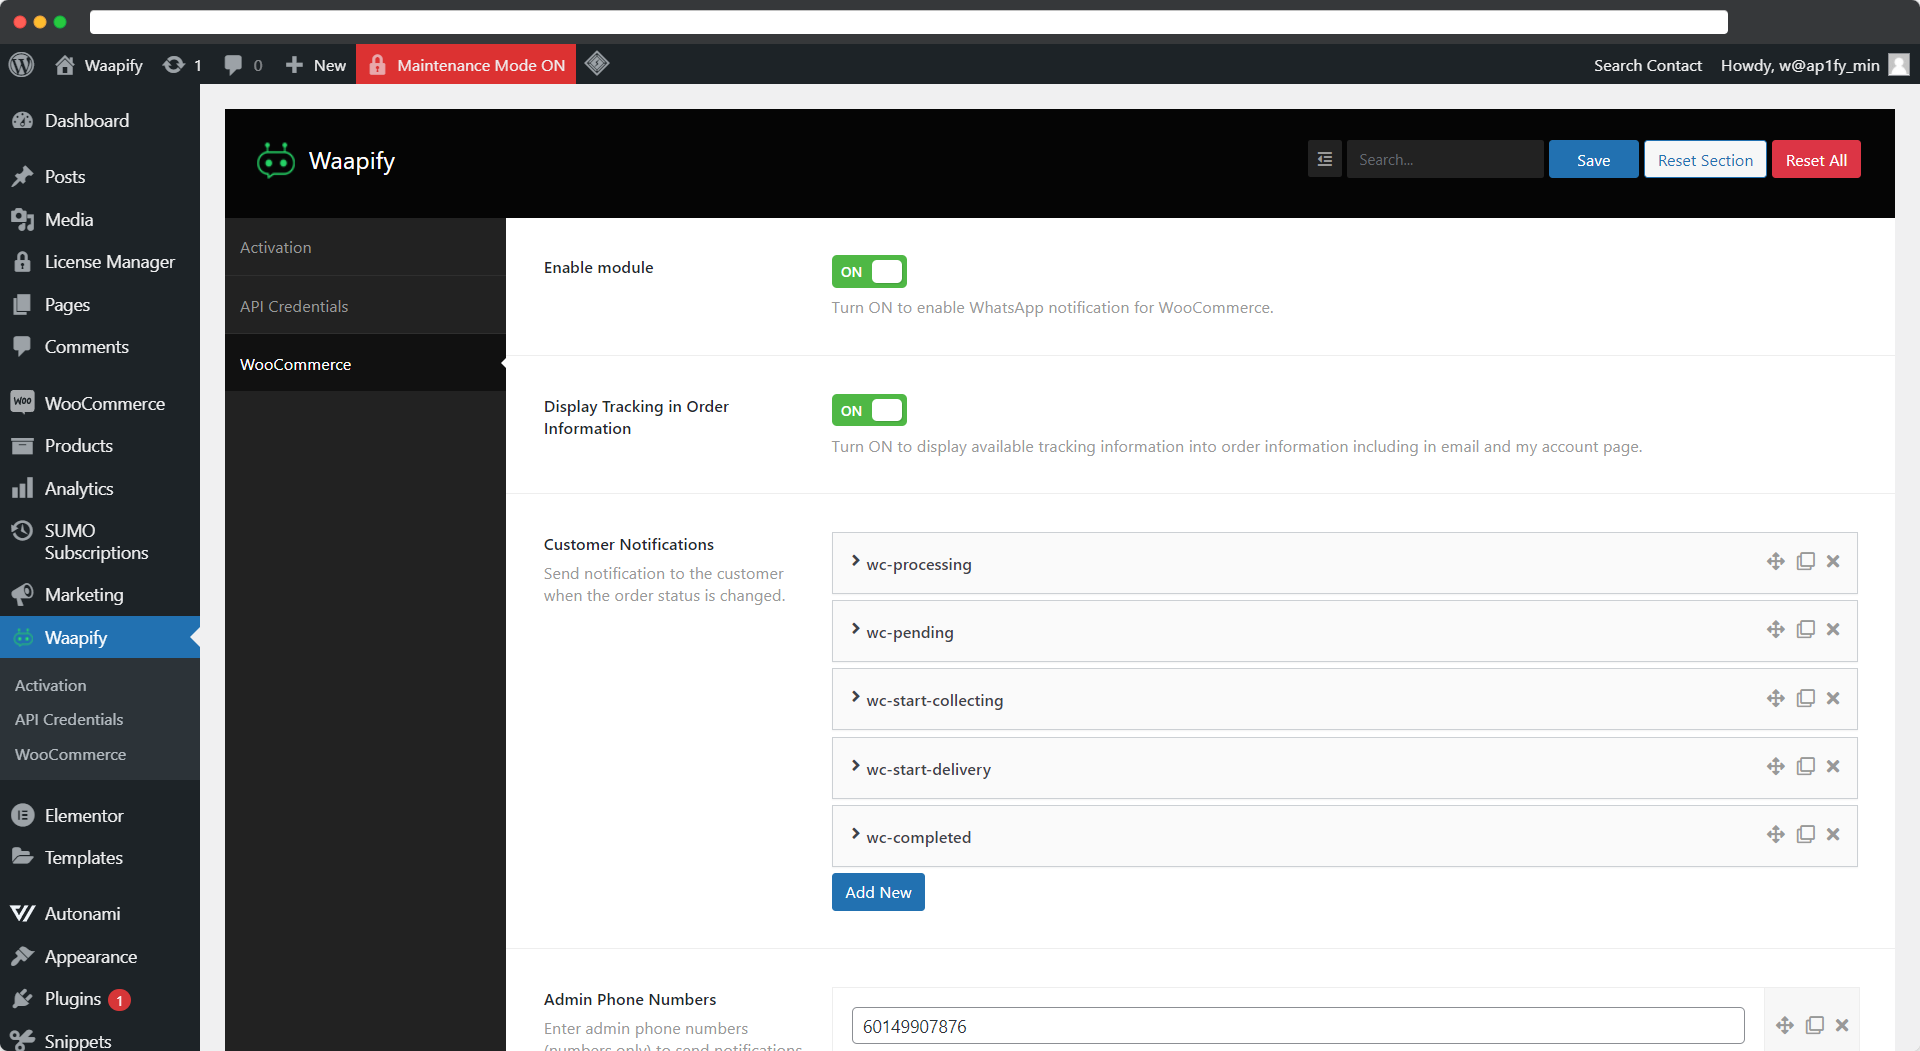
Task: Click the Waapify robot logo in header
Action: click(276, 160)
